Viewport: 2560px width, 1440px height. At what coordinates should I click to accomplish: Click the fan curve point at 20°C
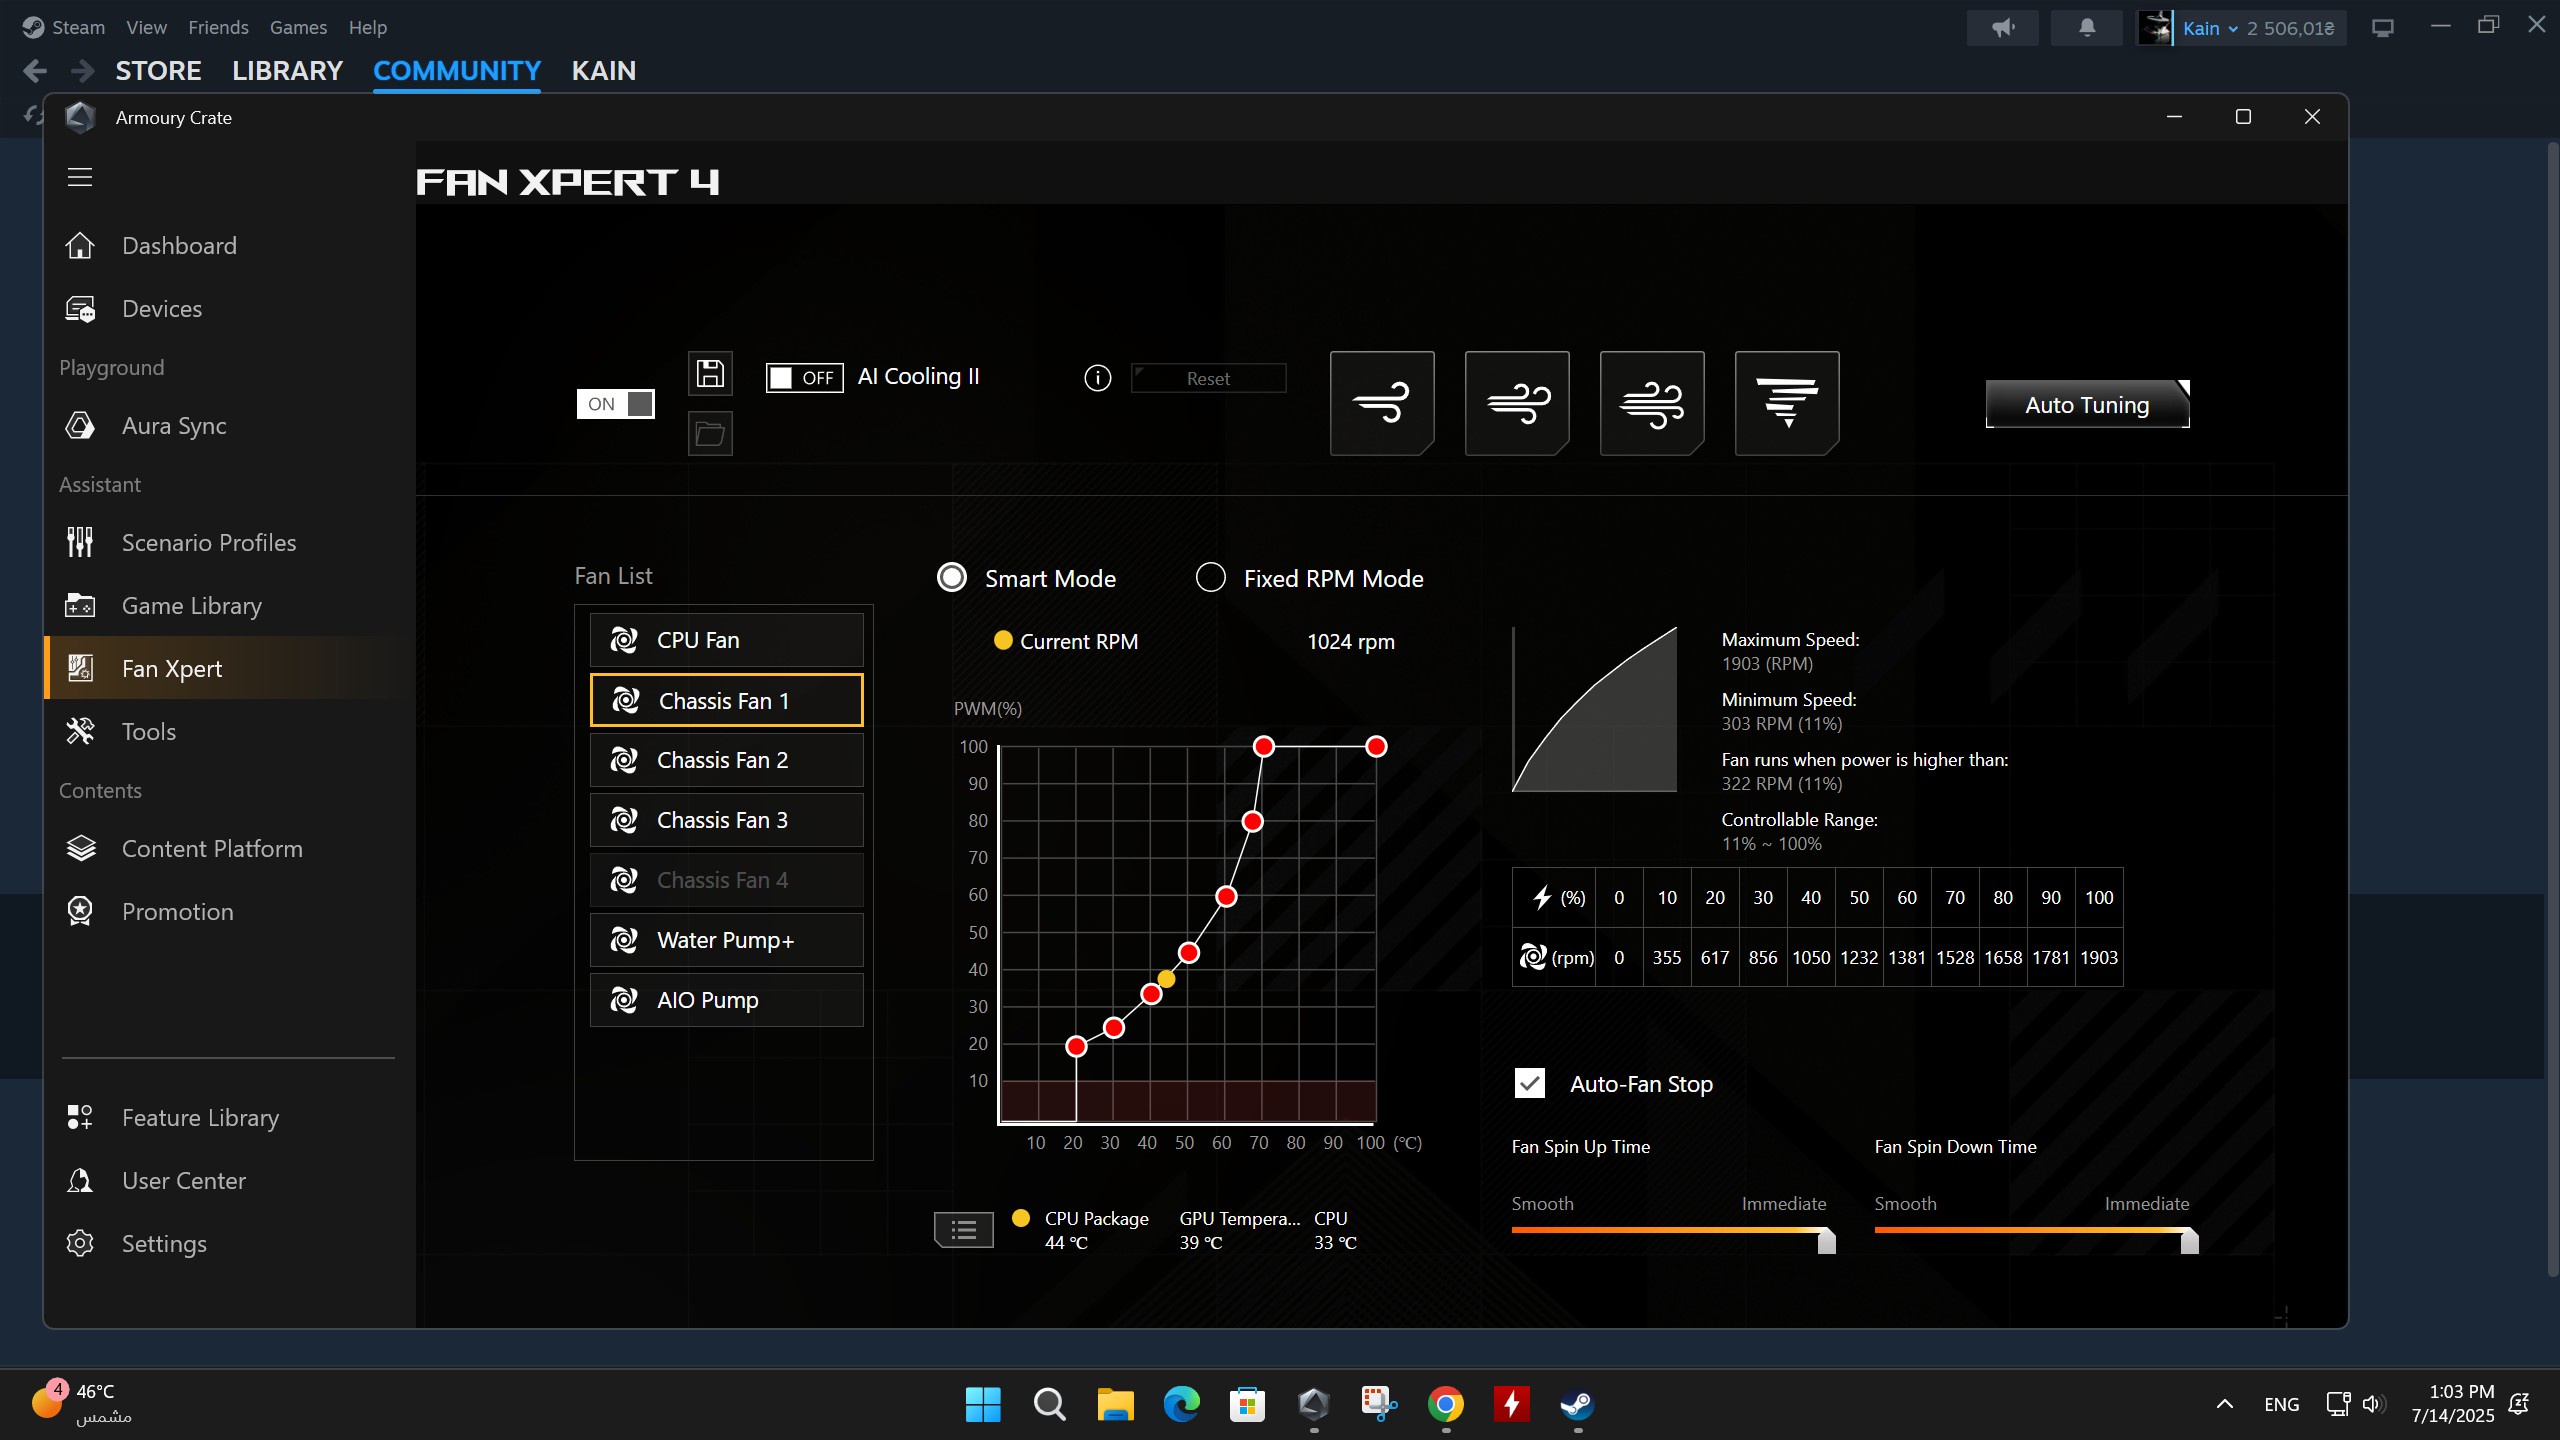pyautogui.click(x=1076, y=1046)
